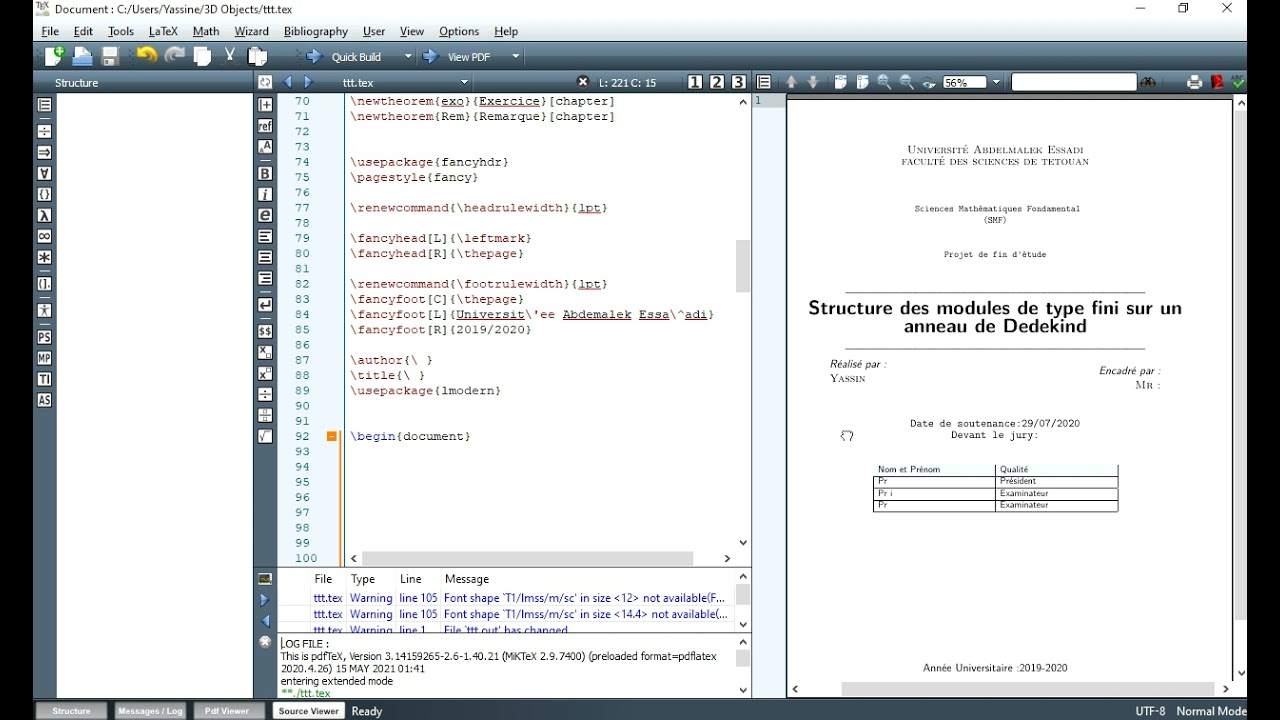Check spelling in PDF toolbar
This screenshot has width=1280, height=720.
[x=1238, y=82]
